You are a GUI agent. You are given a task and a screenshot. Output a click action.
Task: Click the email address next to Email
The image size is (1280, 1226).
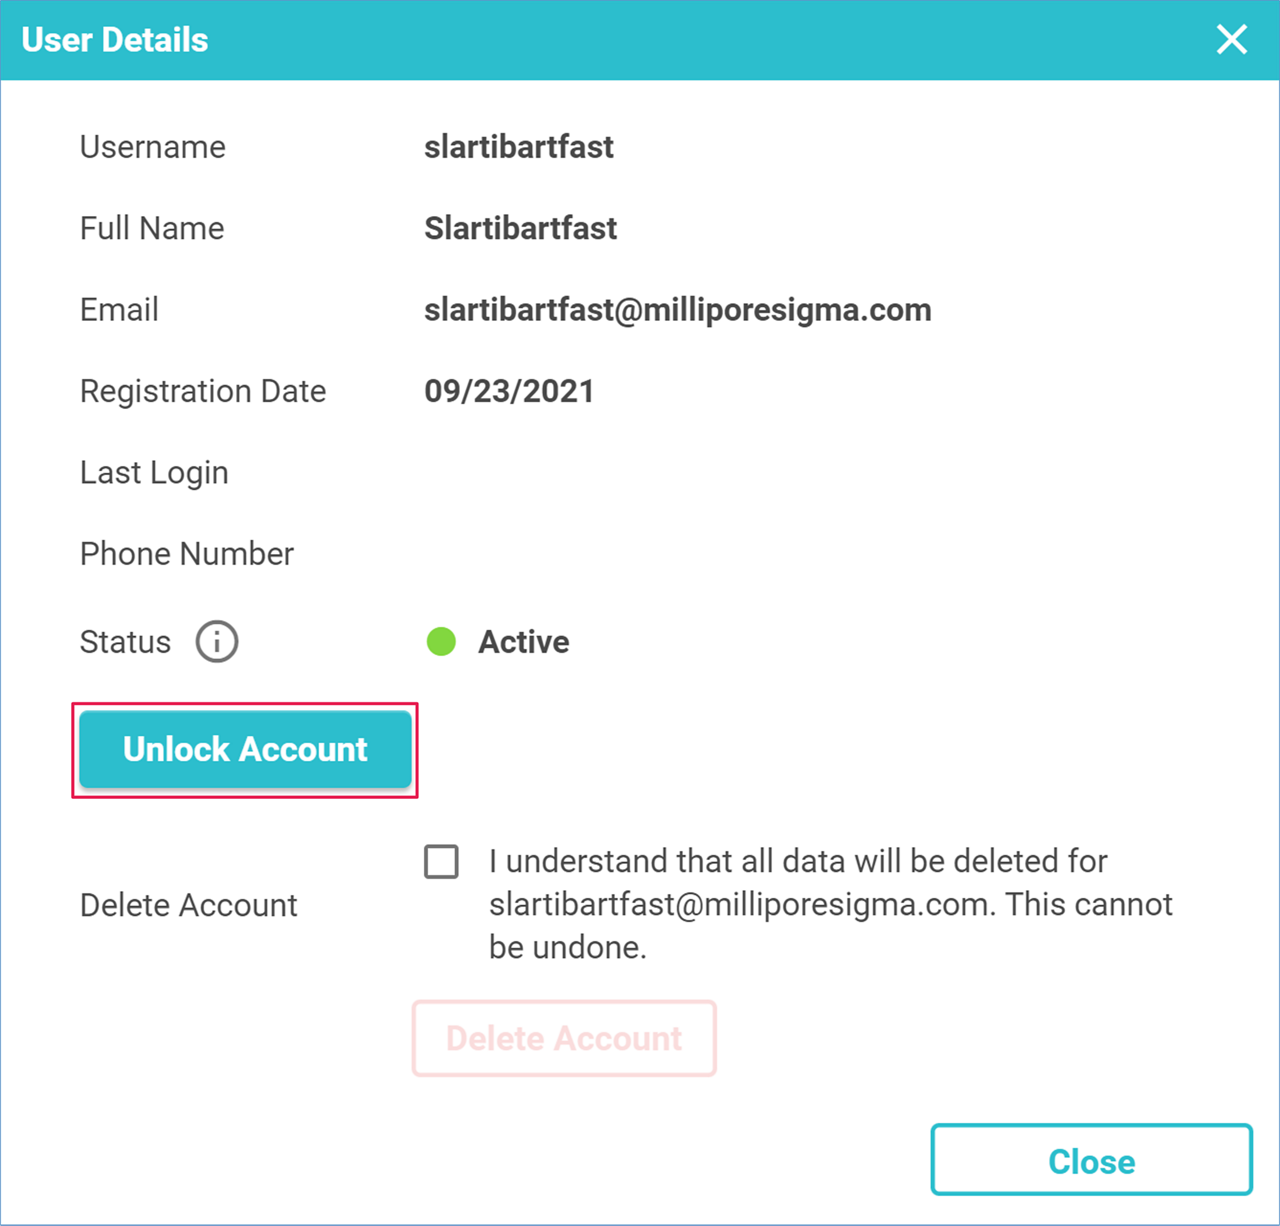677,310
